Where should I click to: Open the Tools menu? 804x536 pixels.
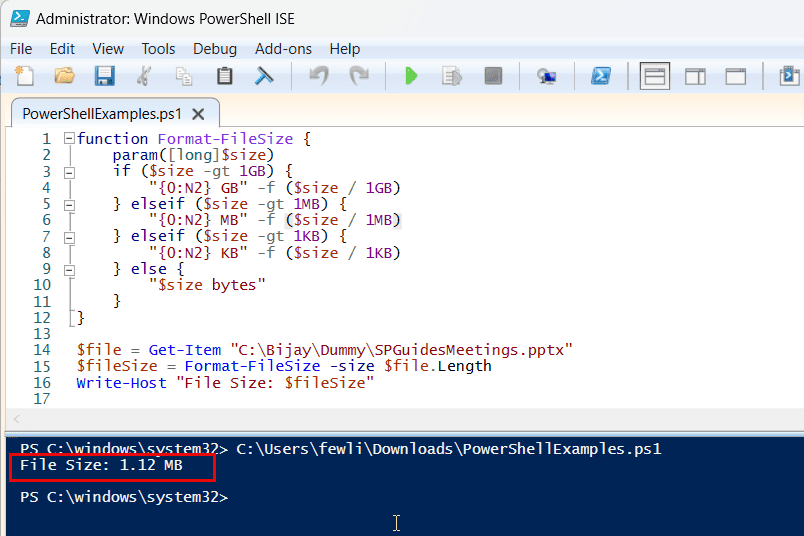click(158, 49)
